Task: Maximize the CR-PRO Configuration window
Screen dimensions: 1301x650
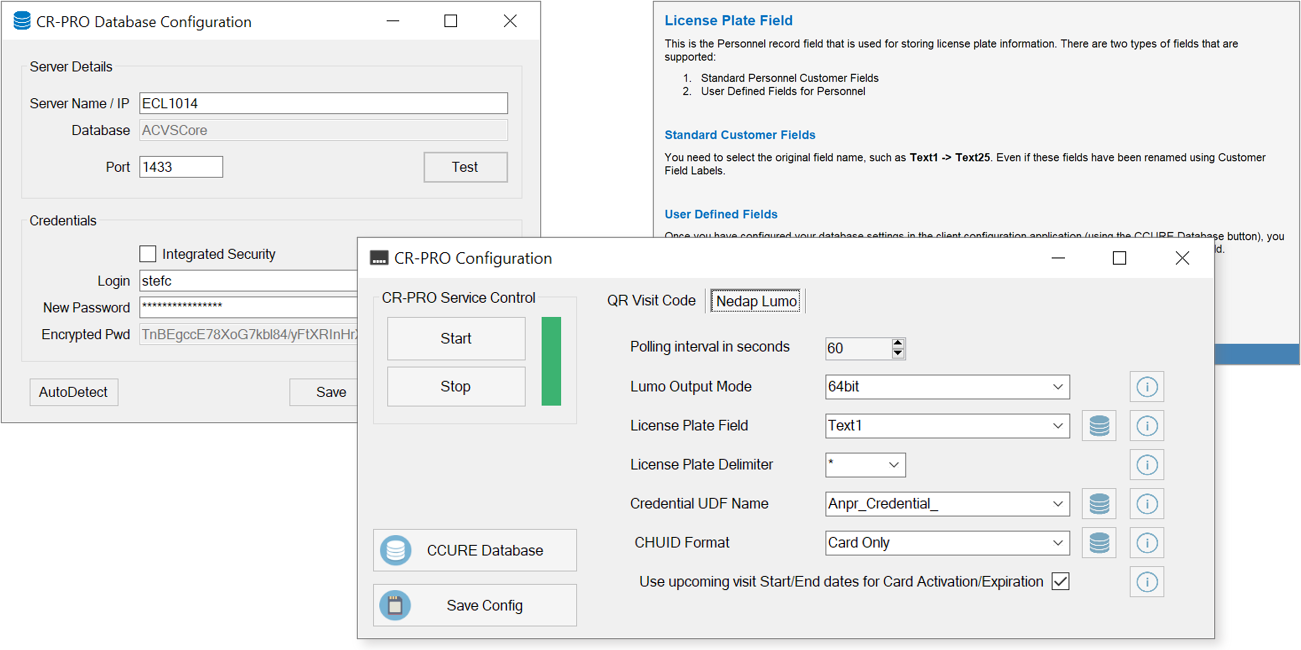Action: [x=1120, y=258]
